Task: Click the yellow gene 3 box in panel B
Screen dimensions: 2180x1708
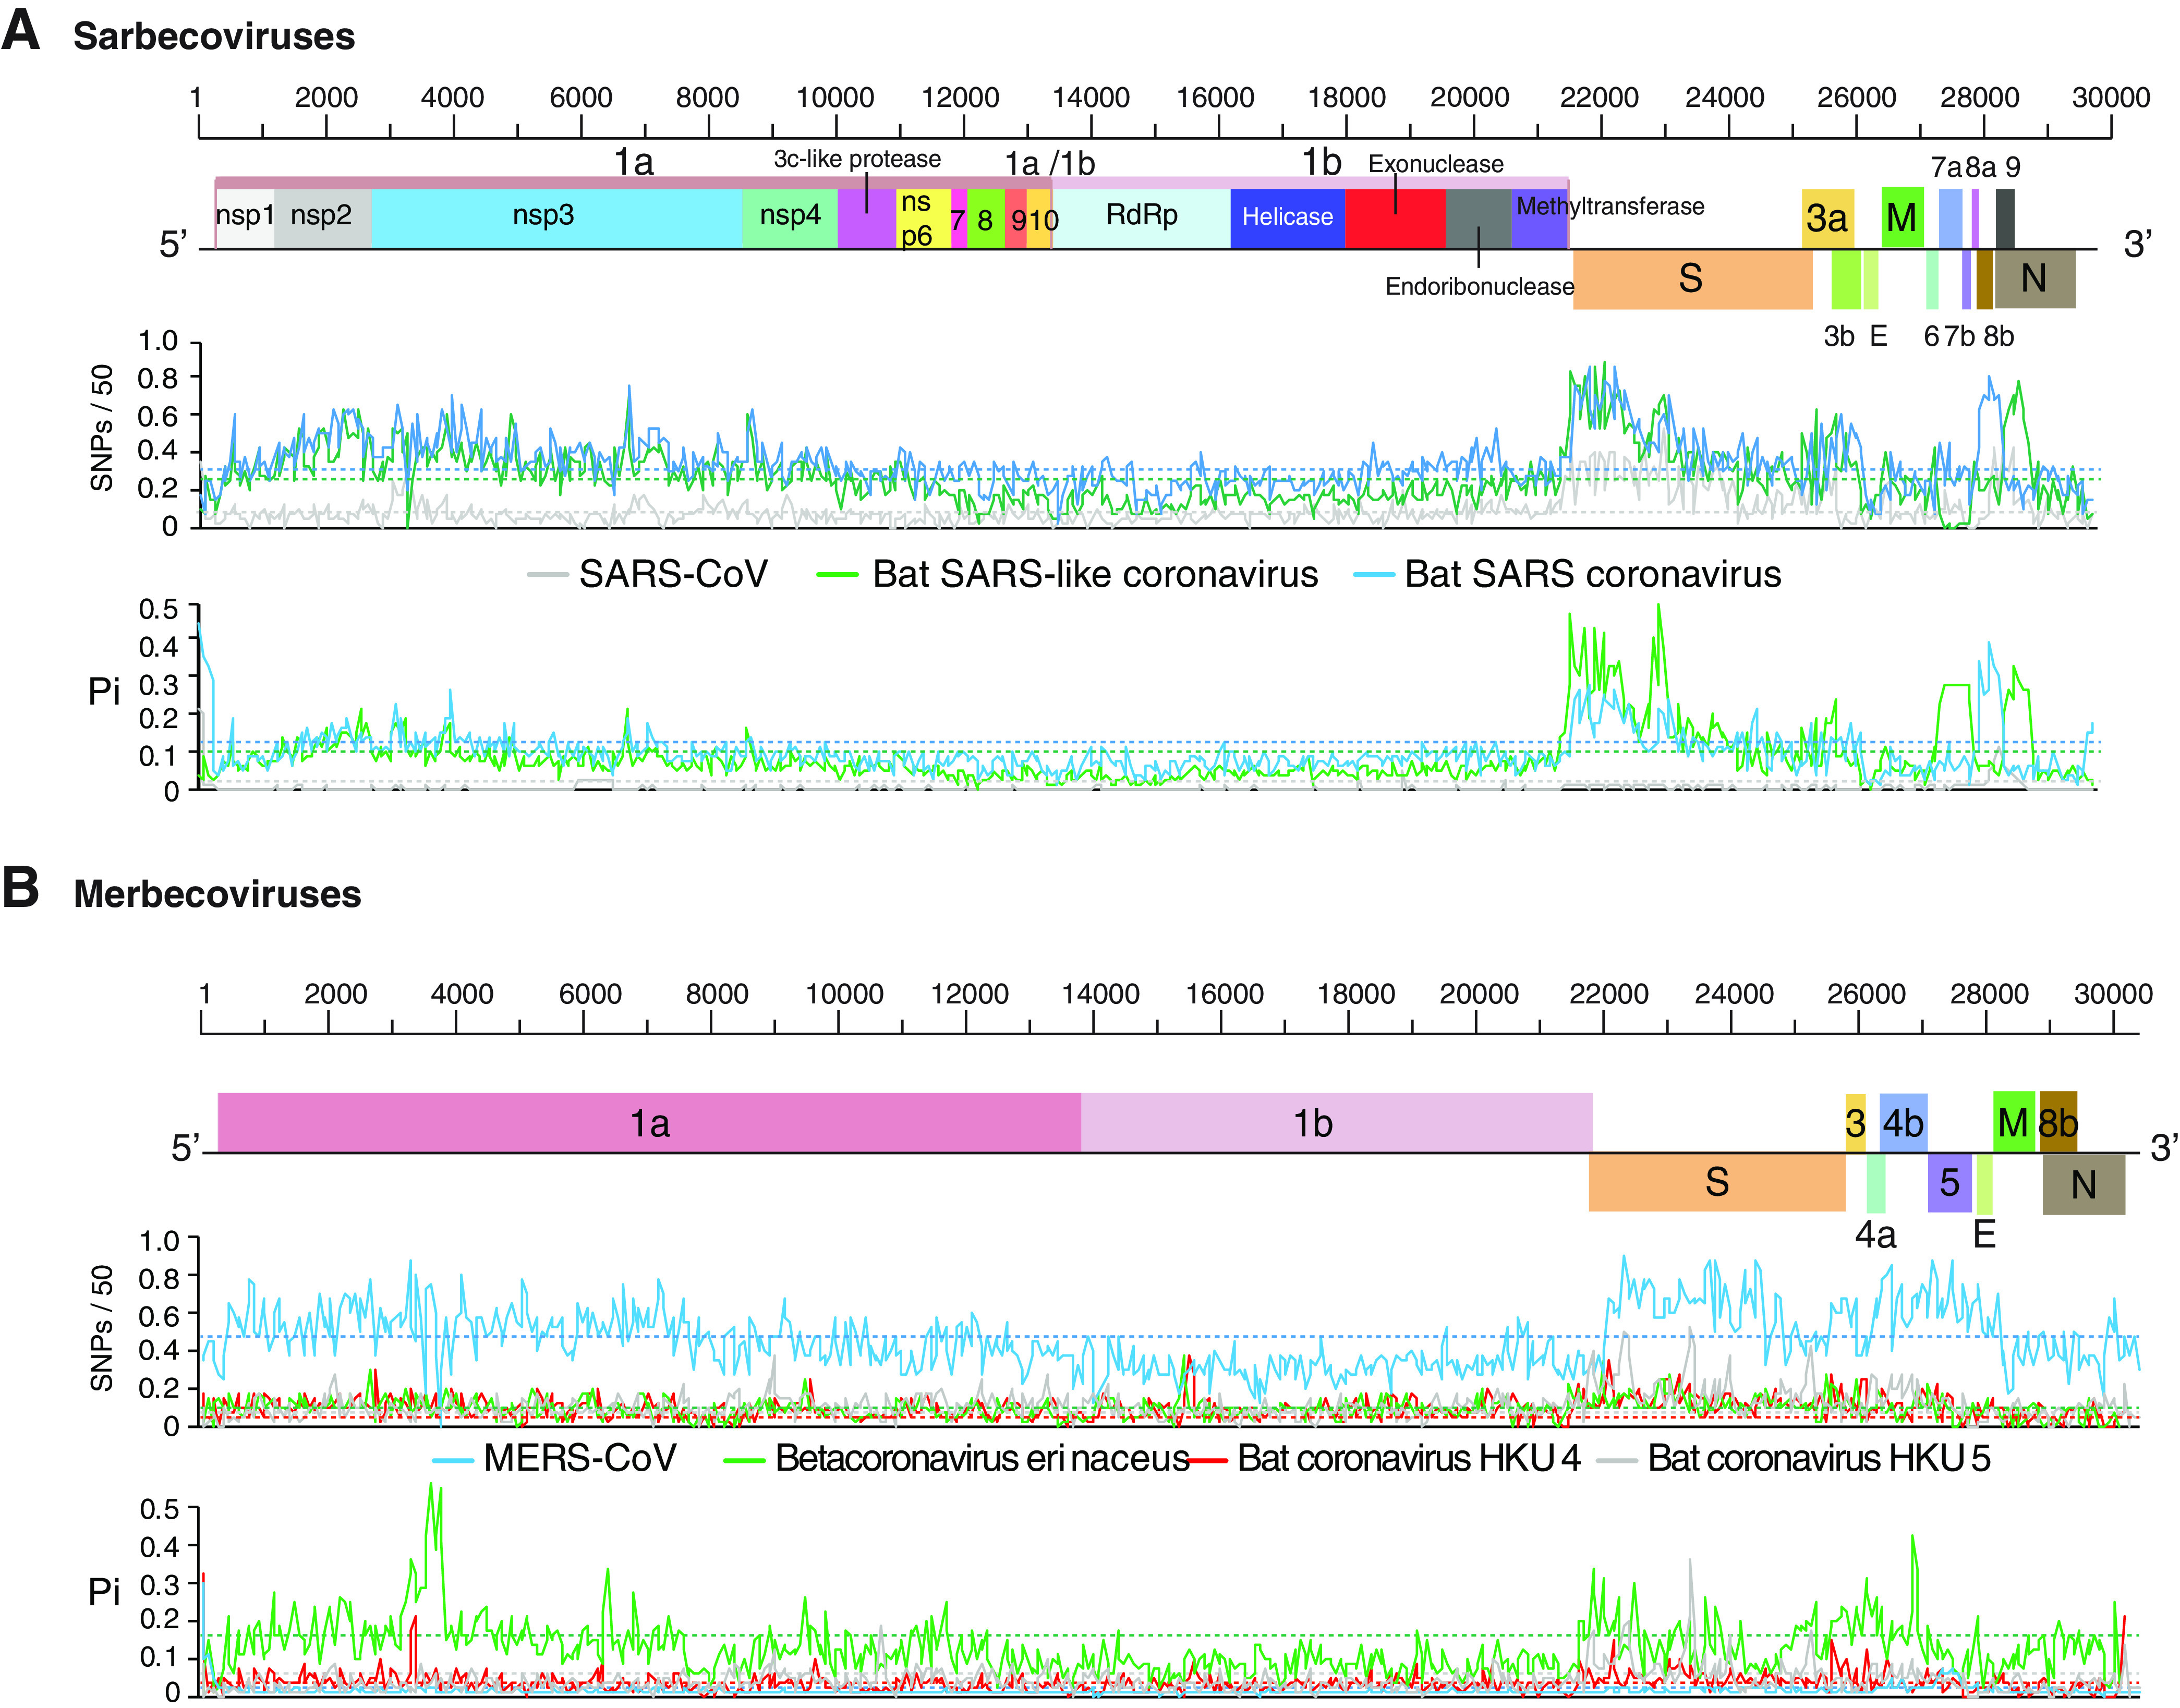Action: (1856, 1123)
